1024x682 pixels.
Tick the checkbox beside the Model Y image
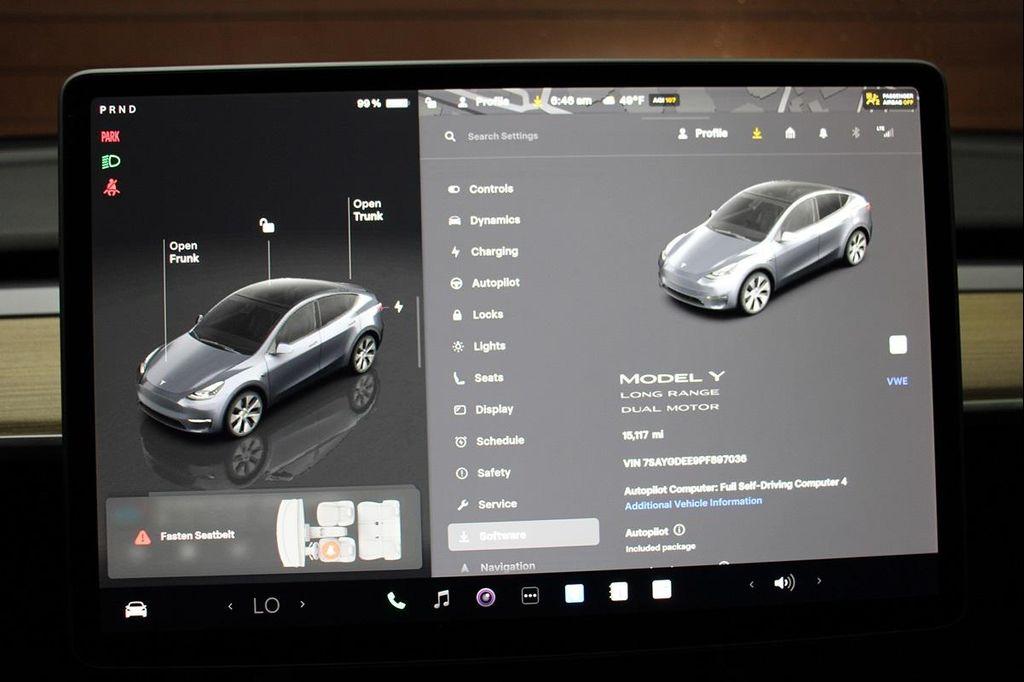(x=895, y=343)
